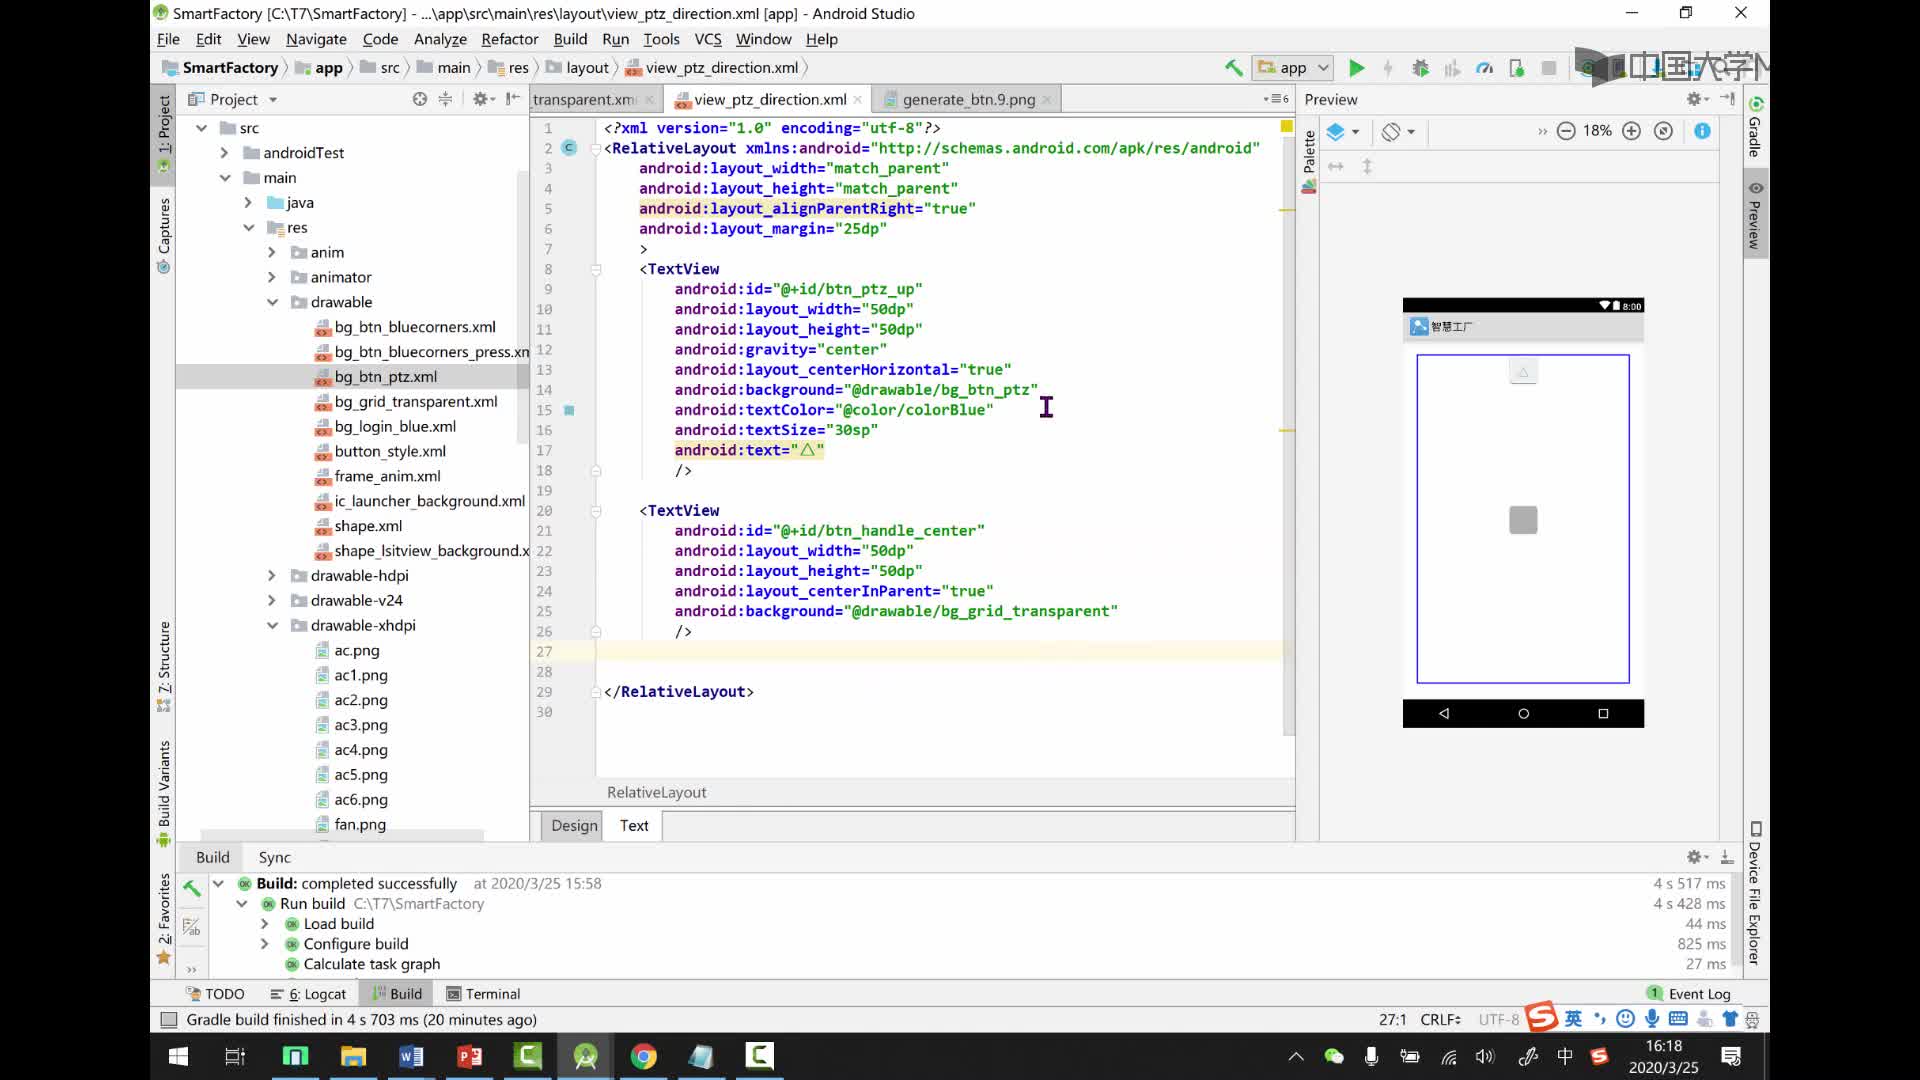Open the Device File Explorer side panel

point(1756,893)
